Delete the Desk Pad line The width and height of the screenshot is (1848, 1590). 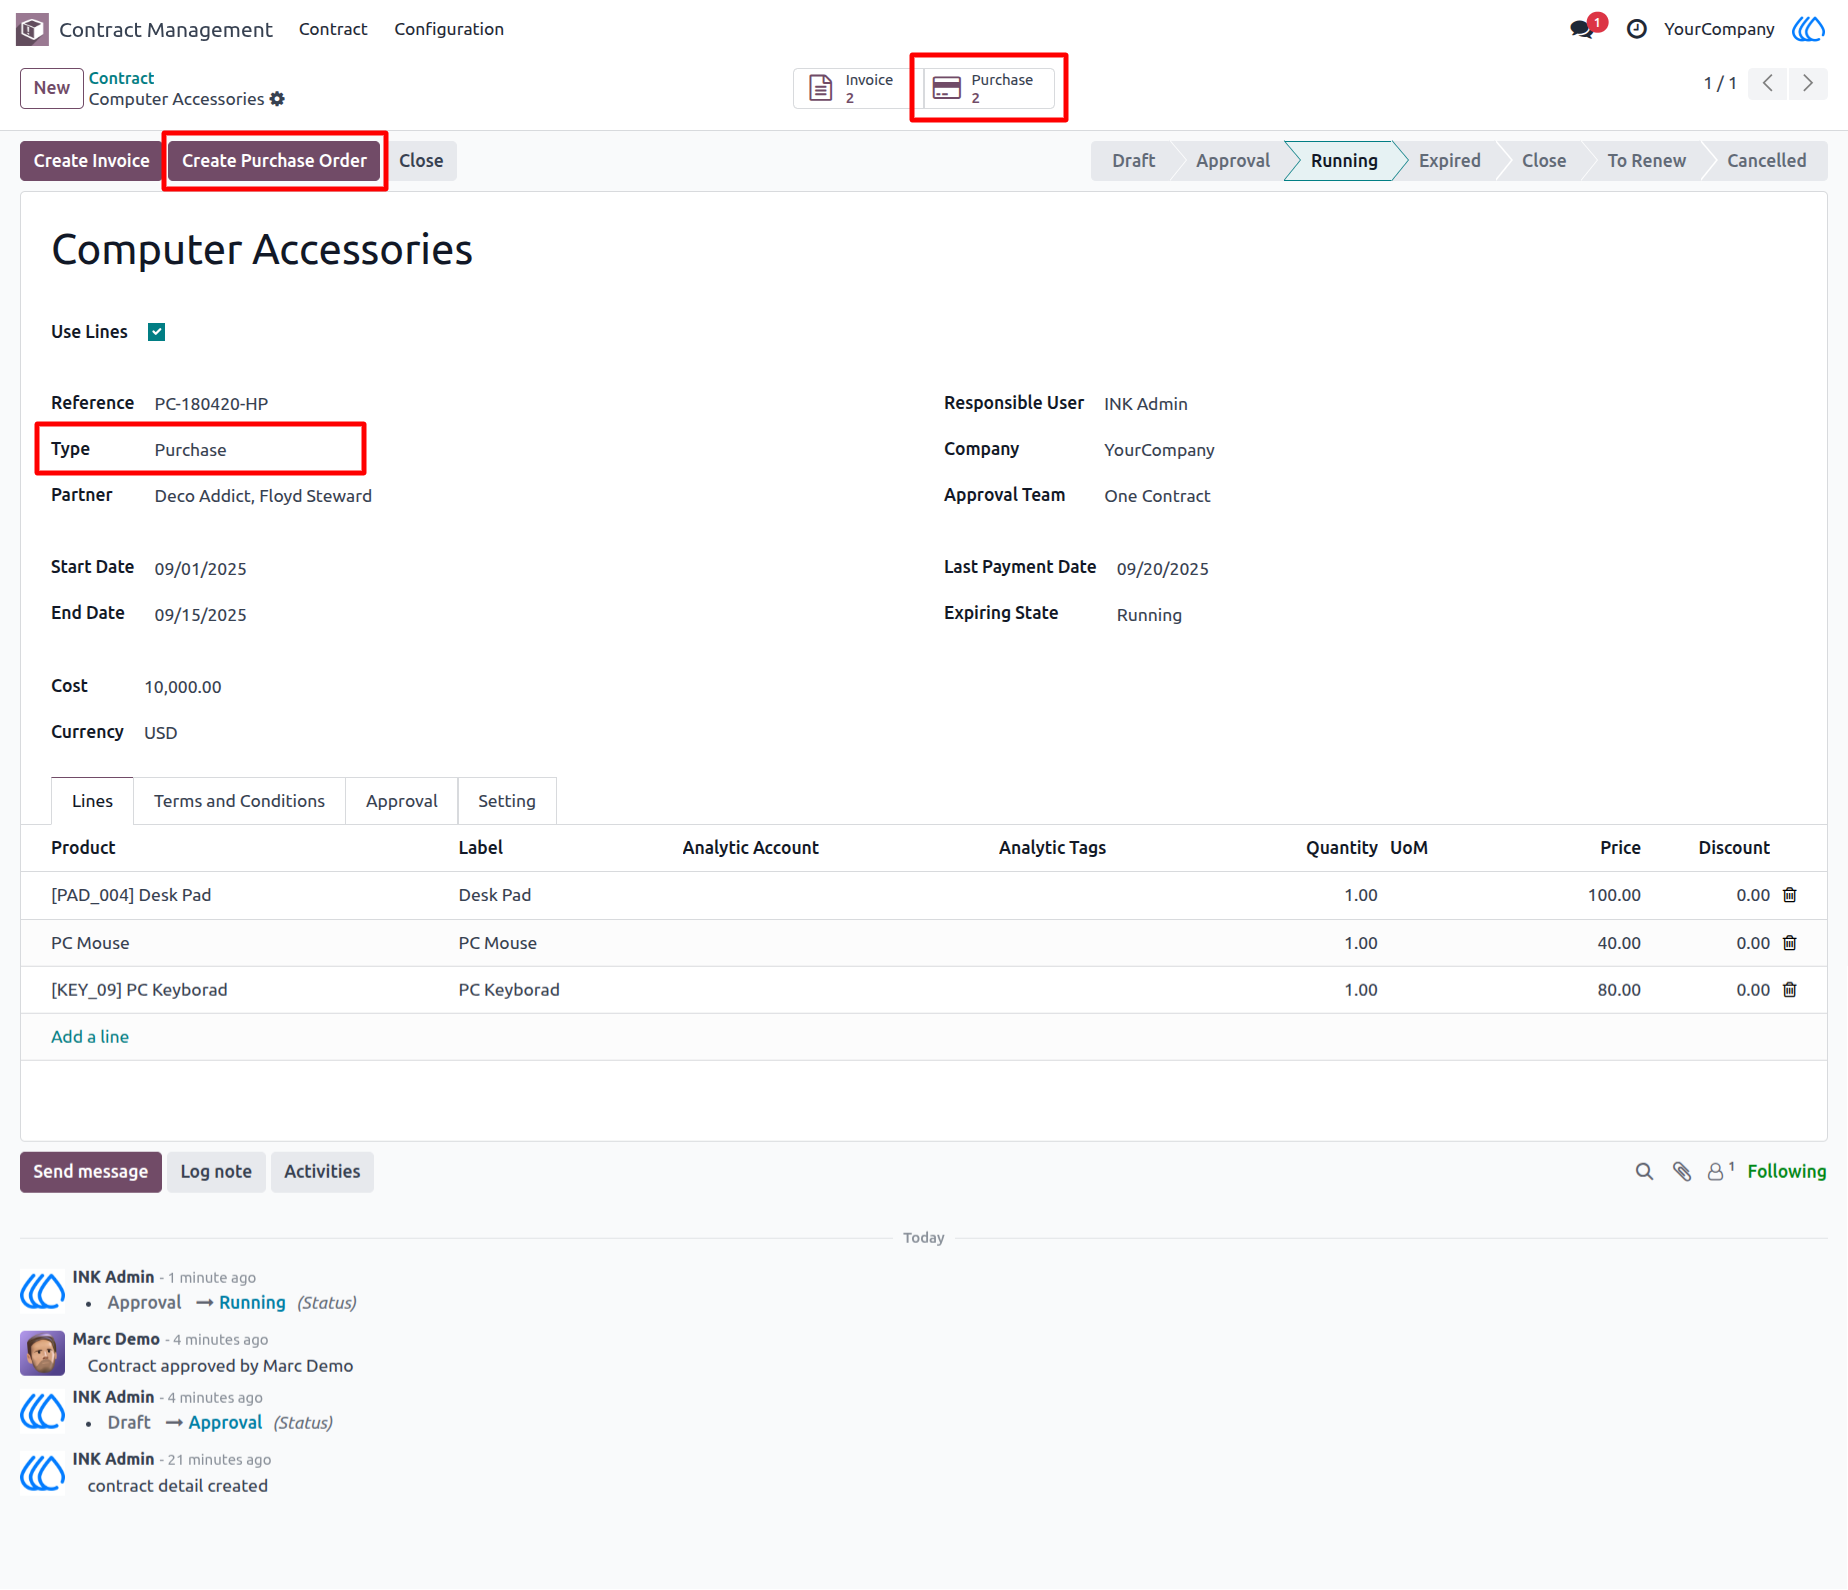[x=1790, y=895]
